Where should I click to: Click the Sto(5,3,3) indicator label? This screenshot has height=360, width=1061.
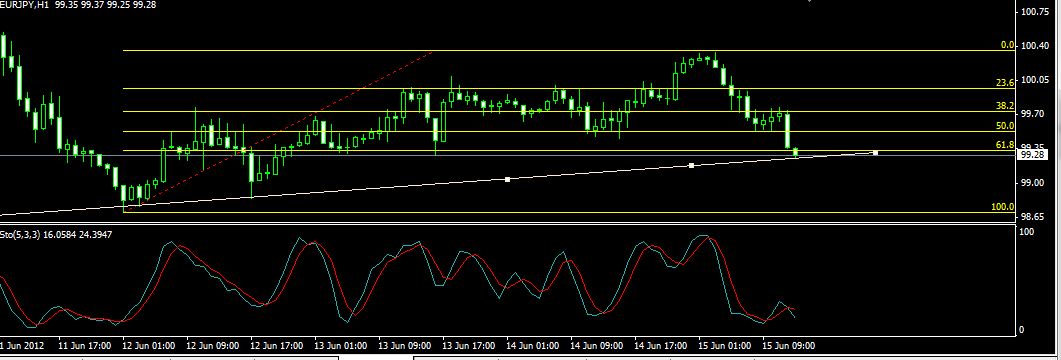tap(20, 234)
